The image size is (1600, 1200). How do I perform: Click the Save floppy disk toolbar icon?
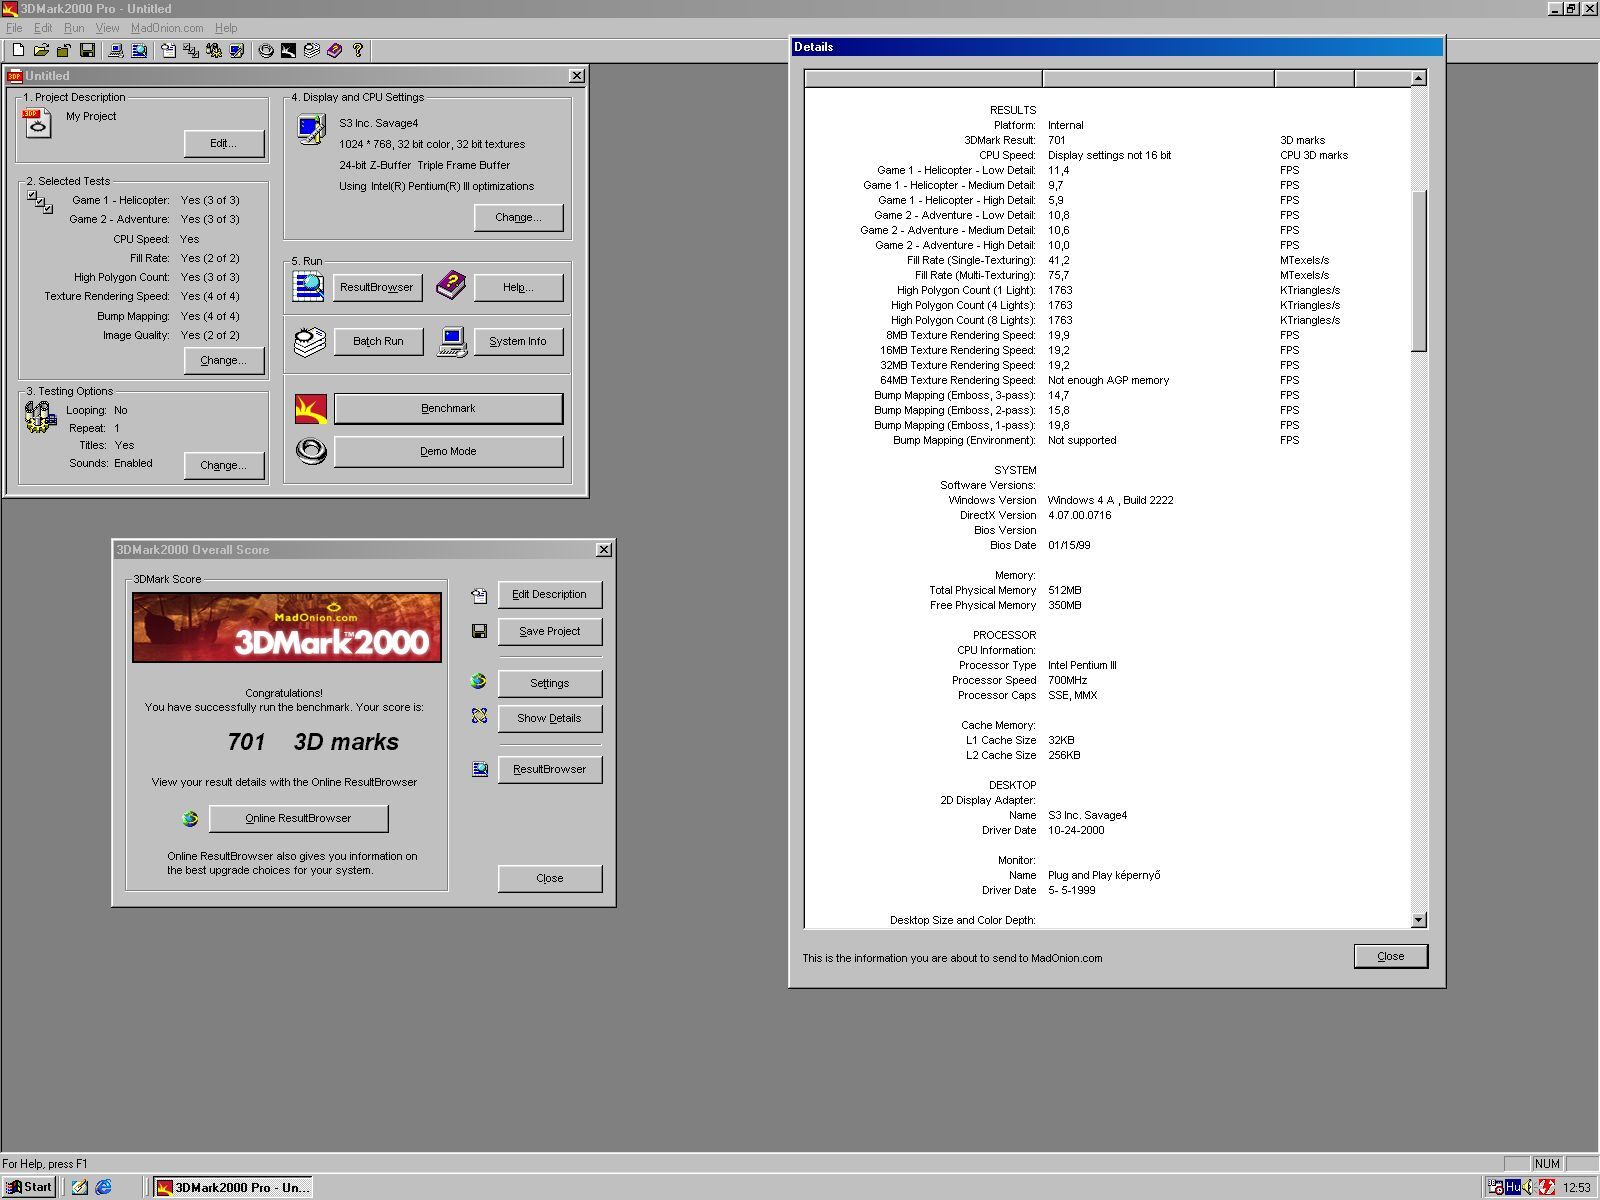point(87,50)
